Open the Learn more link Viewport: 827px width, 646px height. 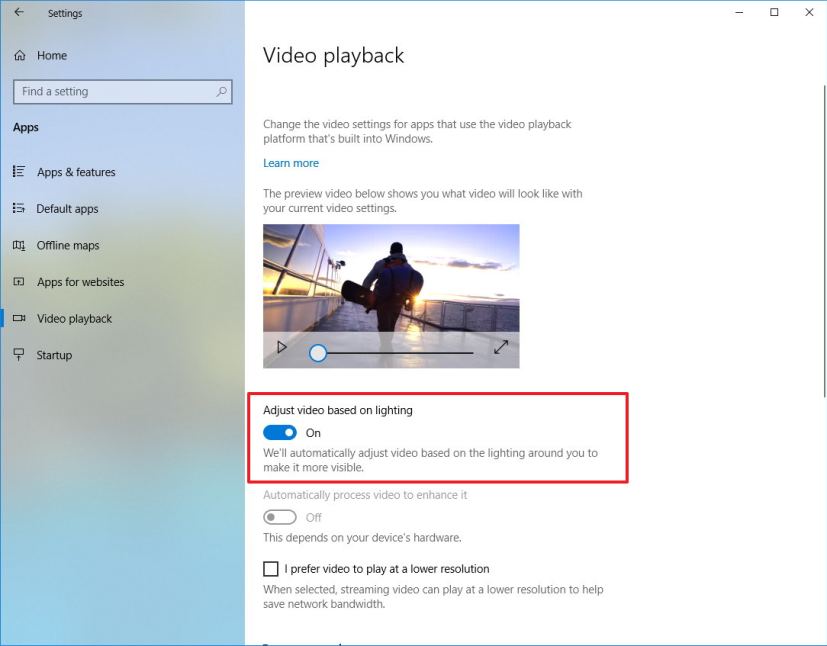point(290,163)
